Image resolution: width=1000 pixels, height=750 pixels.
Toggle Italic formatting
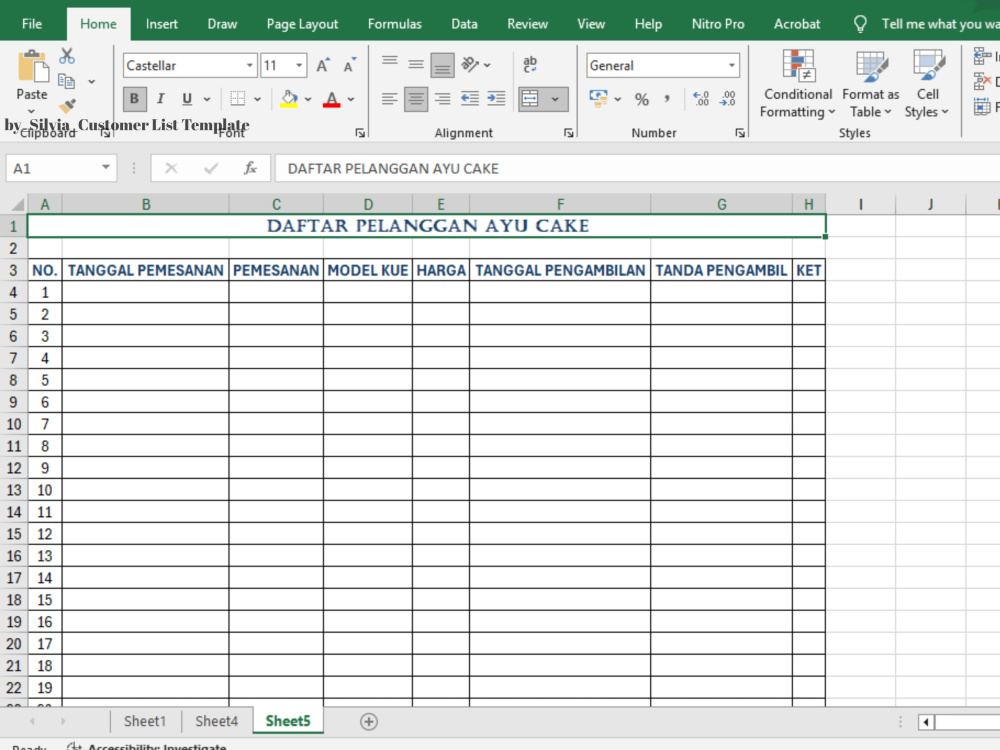click(x=161, y=99)
